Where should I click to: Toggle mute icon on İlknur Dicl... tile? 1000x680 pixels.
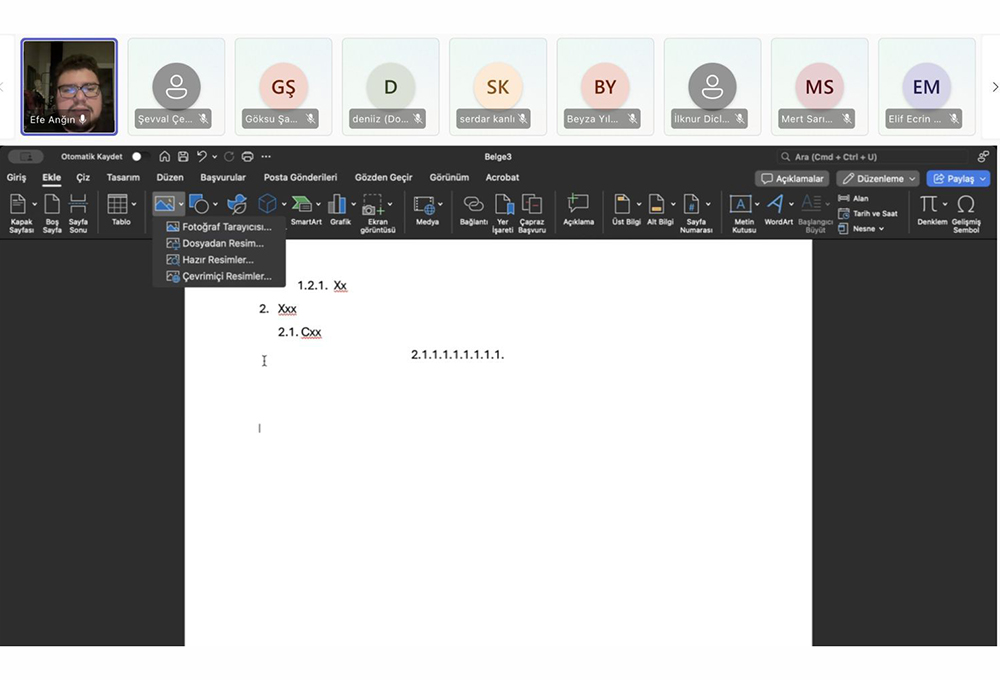point(739,119)
